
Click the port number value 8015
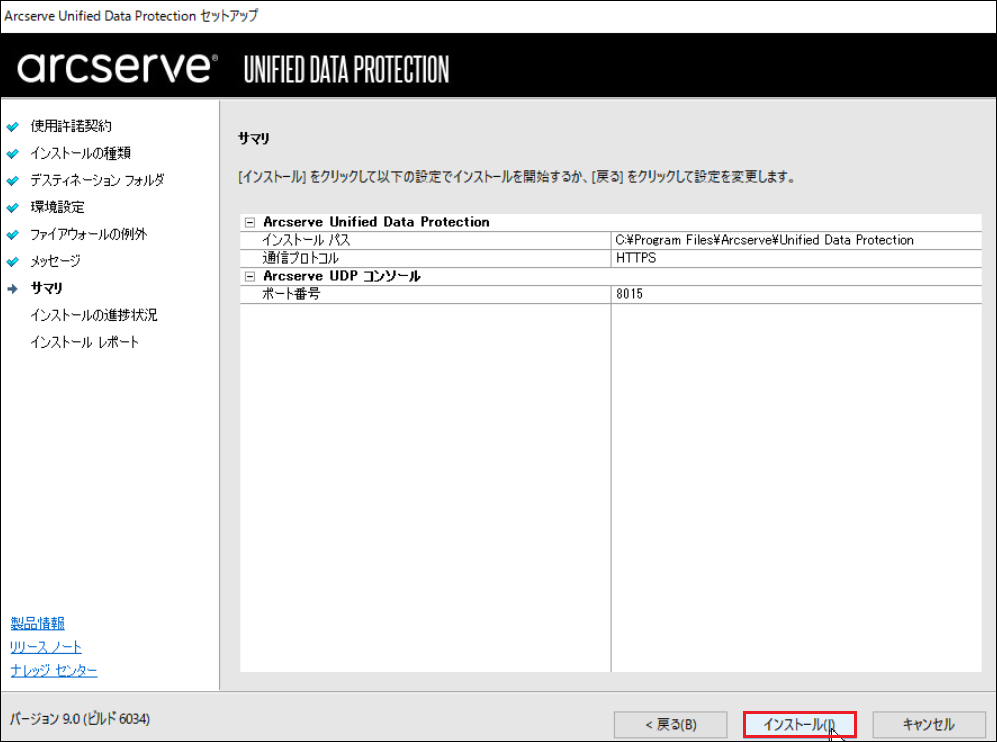click(629, 294)
